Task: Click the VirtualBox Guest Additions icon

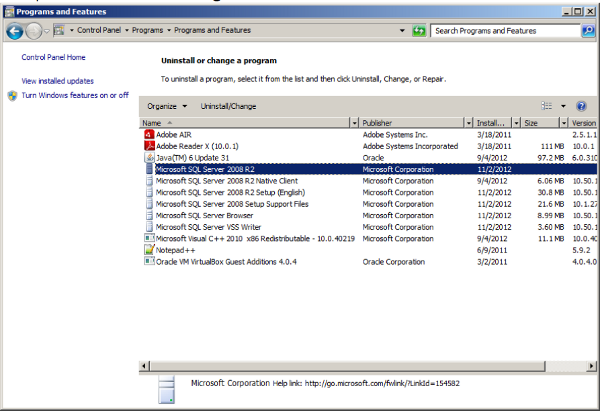Action: tap(149, 261)
